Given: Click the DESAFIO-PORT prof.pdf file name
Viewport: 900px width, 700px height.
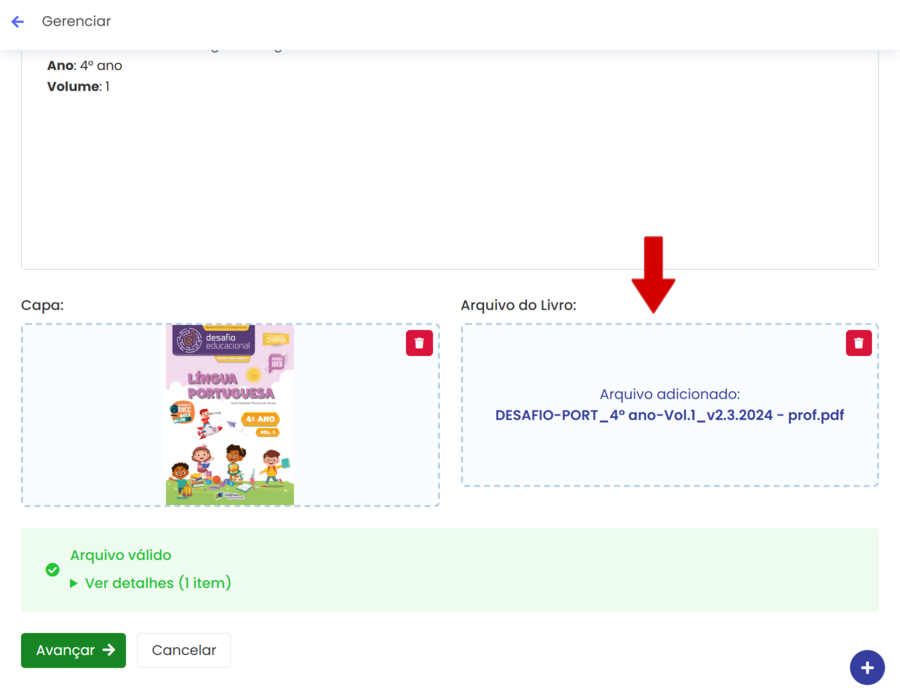Looking at the screenshot, I should tap(669, 415).
